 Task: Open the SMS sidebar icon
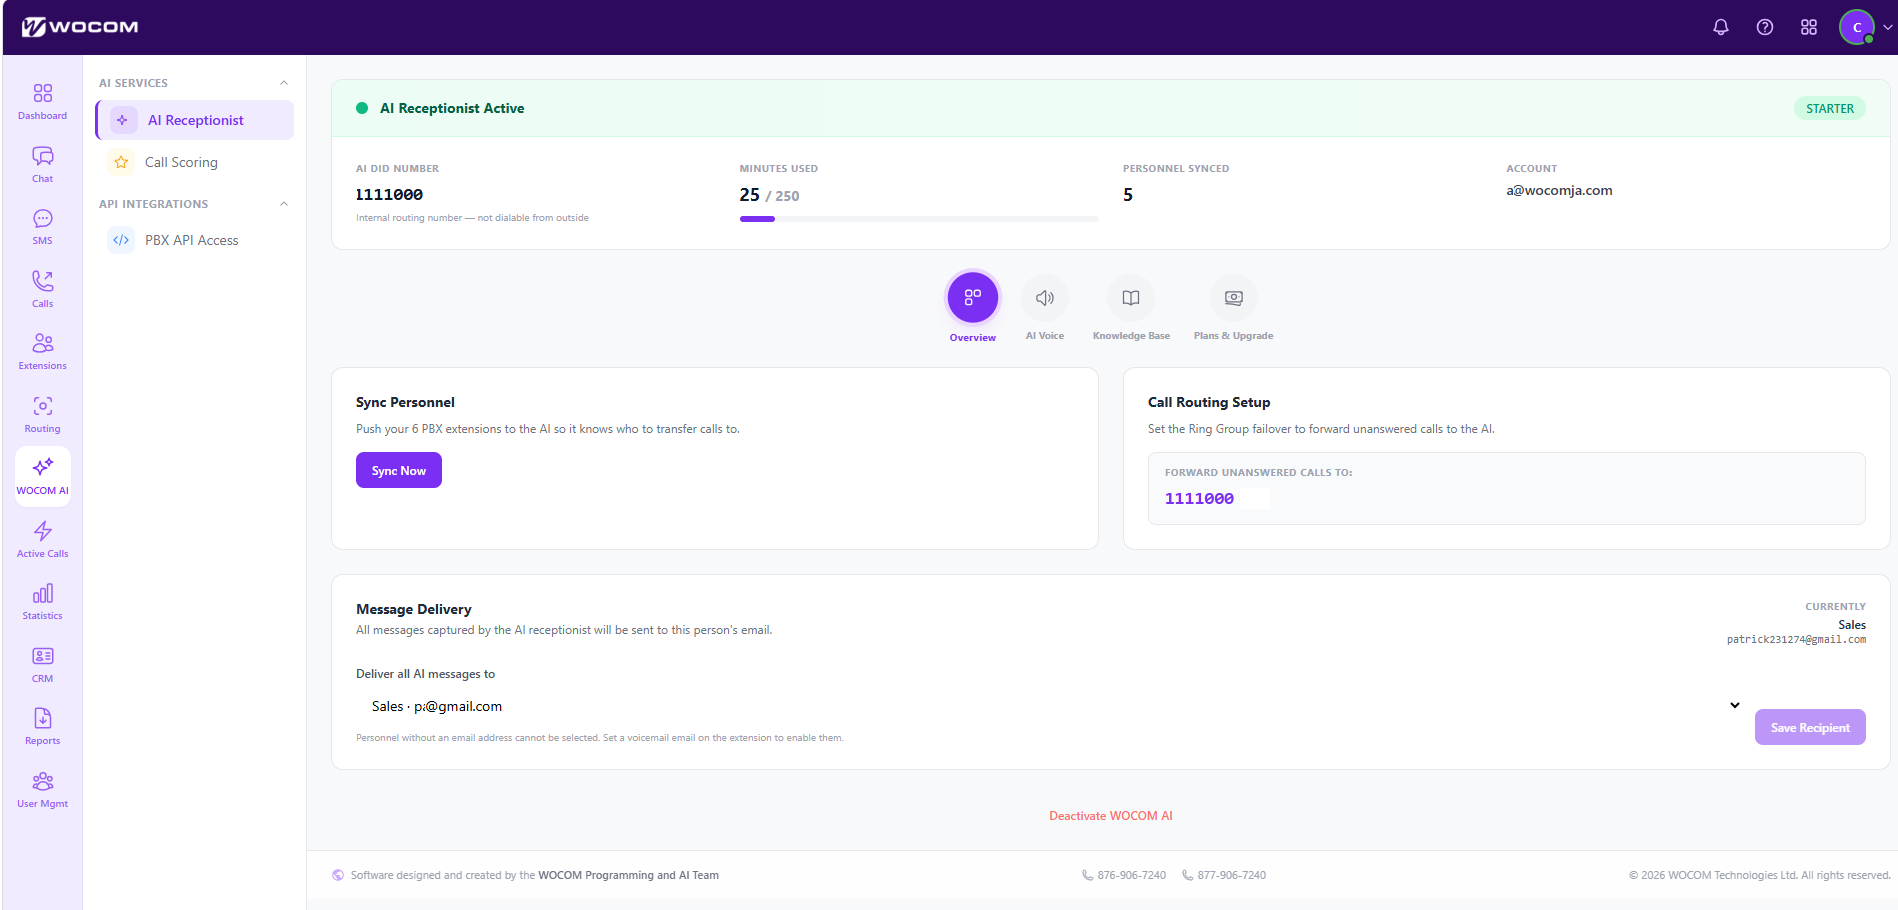pos(42,226)
